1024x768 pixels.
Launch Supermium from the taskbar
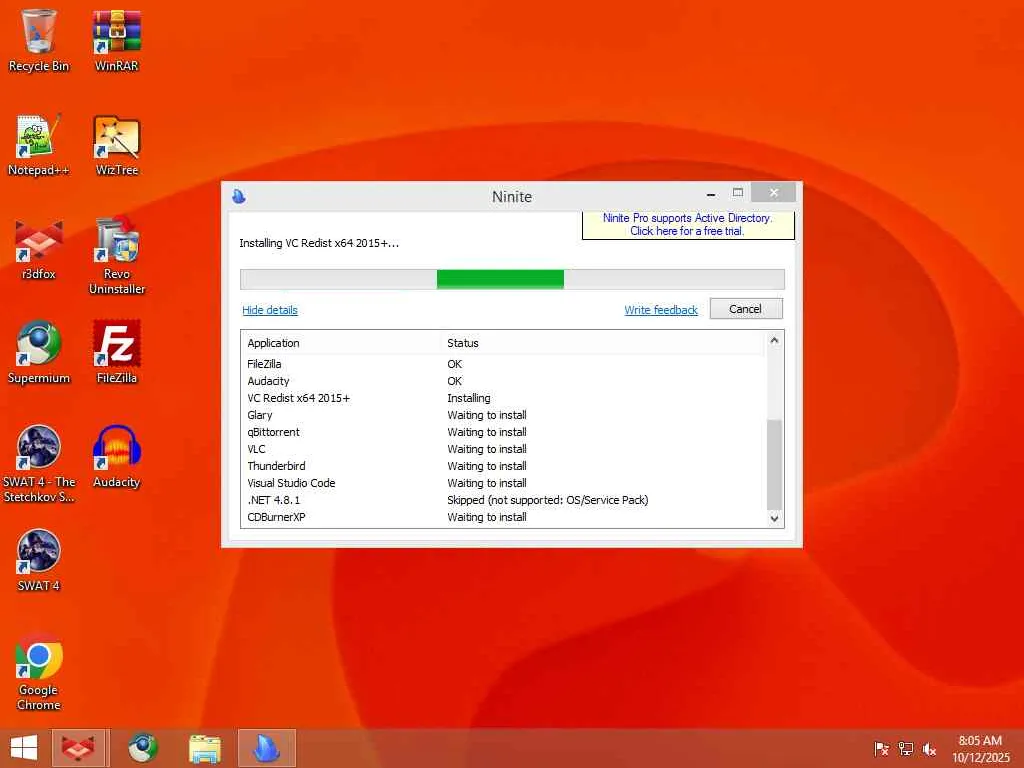coord(142,748)
